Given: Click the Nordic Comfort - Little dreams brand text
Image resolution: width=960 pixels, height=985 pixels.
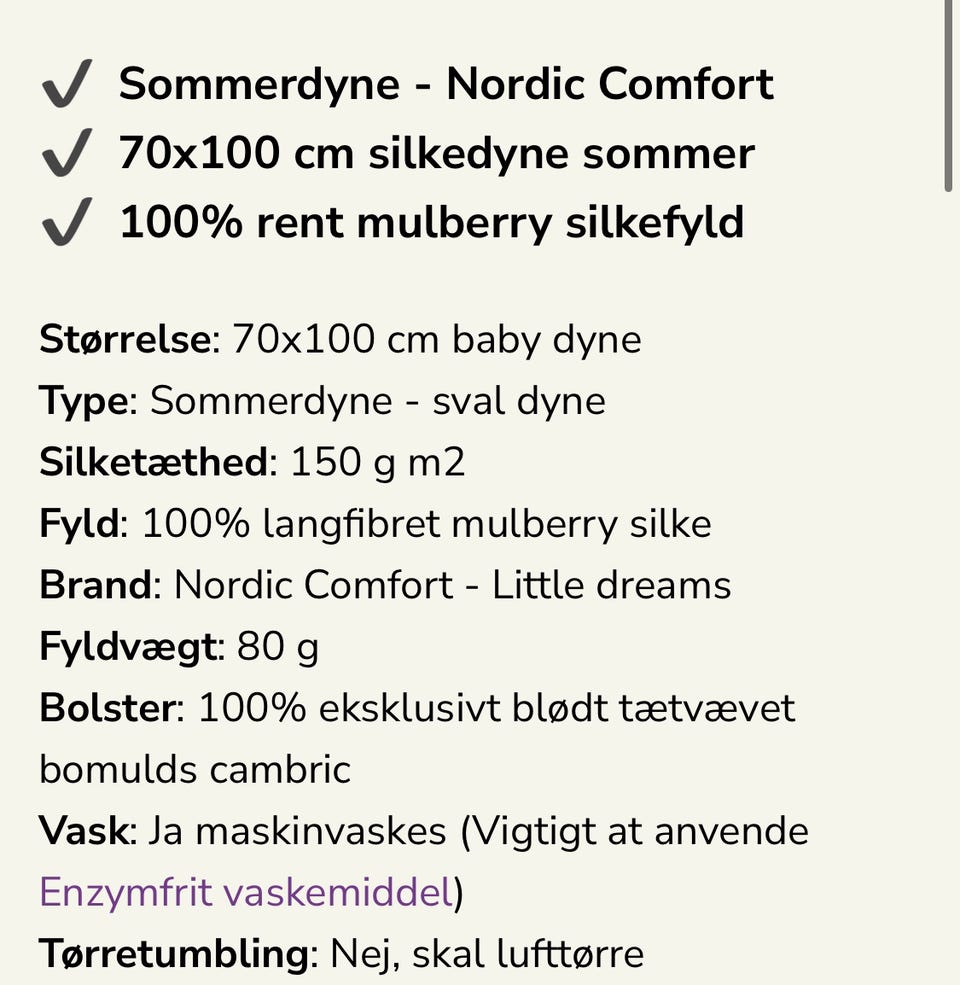Looking at the screenshot, I should tap(453, 585).
